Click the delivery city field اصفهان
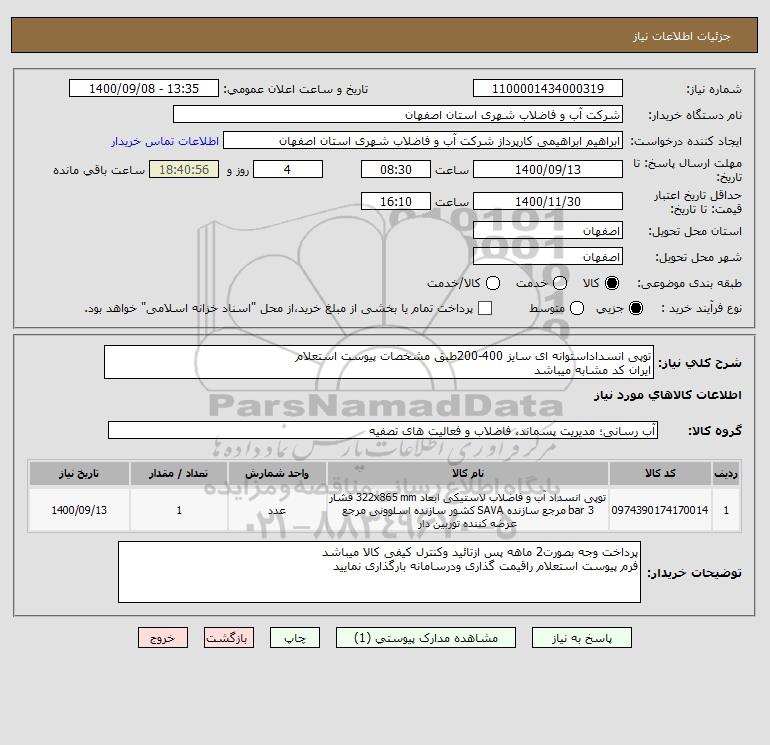The image size is (770, 745). point(548,256)
